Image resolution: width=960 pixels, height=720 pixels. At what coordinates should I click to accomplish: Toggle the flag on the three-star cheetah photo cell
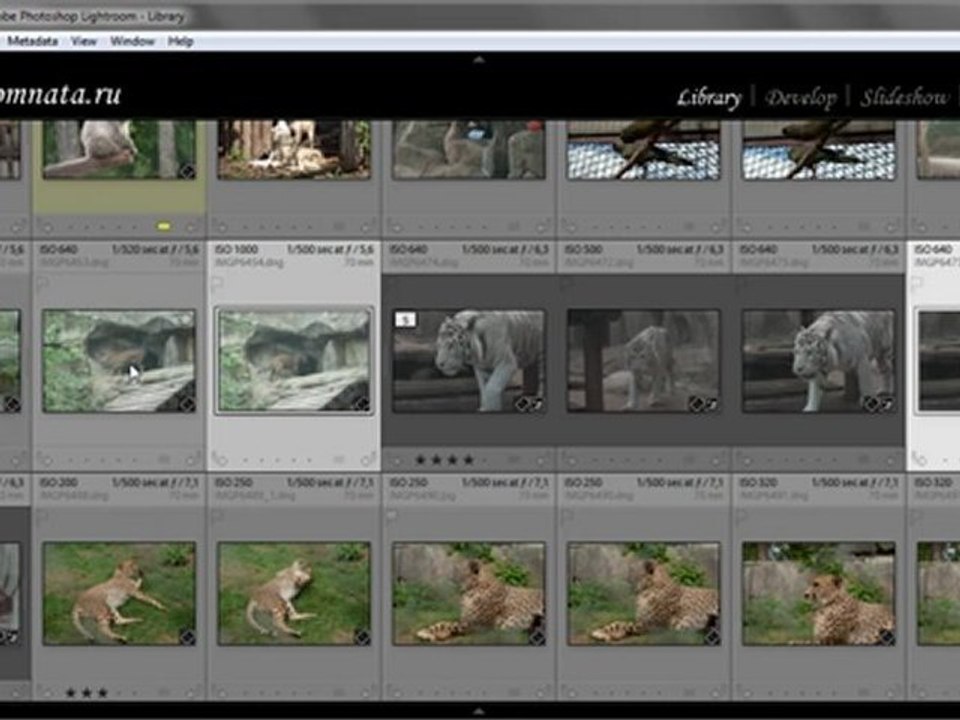click(x=41, y=517)
